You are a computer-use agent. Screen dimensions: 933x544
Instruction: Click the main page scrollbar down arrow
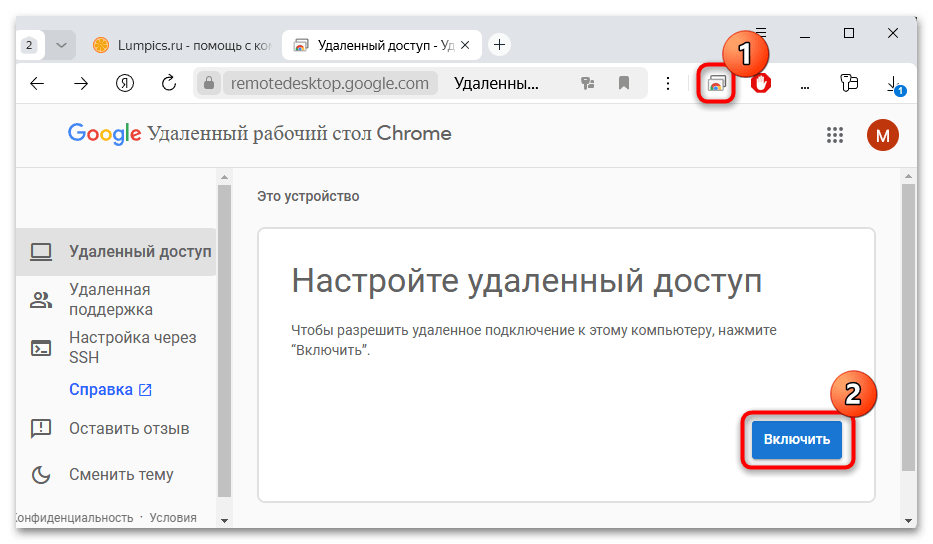[x=908, y=520]
